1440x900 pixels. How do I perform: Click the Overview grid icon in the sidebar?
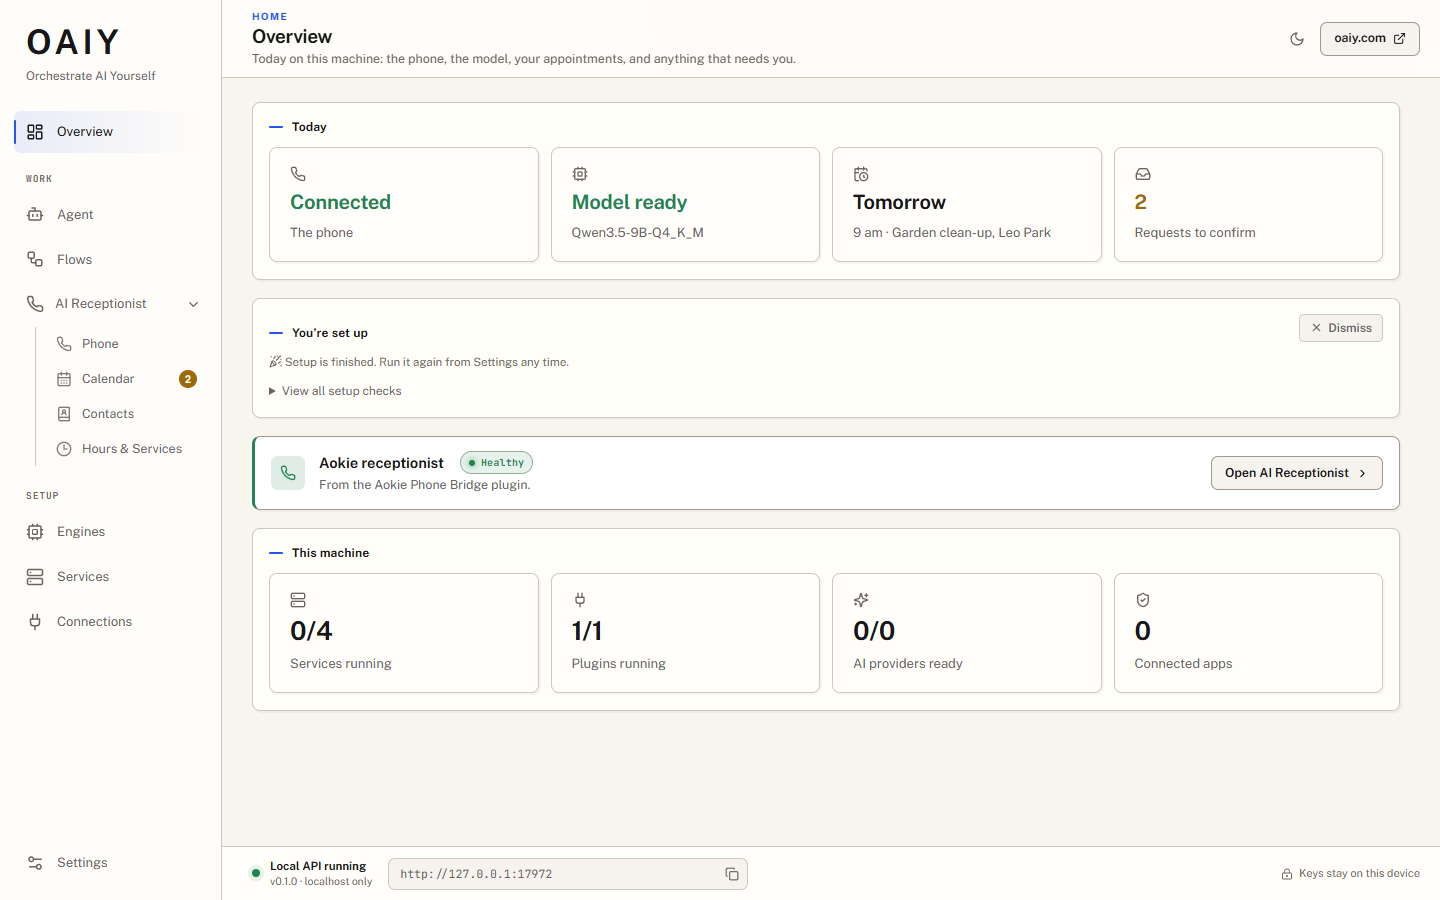pos(35,132)
